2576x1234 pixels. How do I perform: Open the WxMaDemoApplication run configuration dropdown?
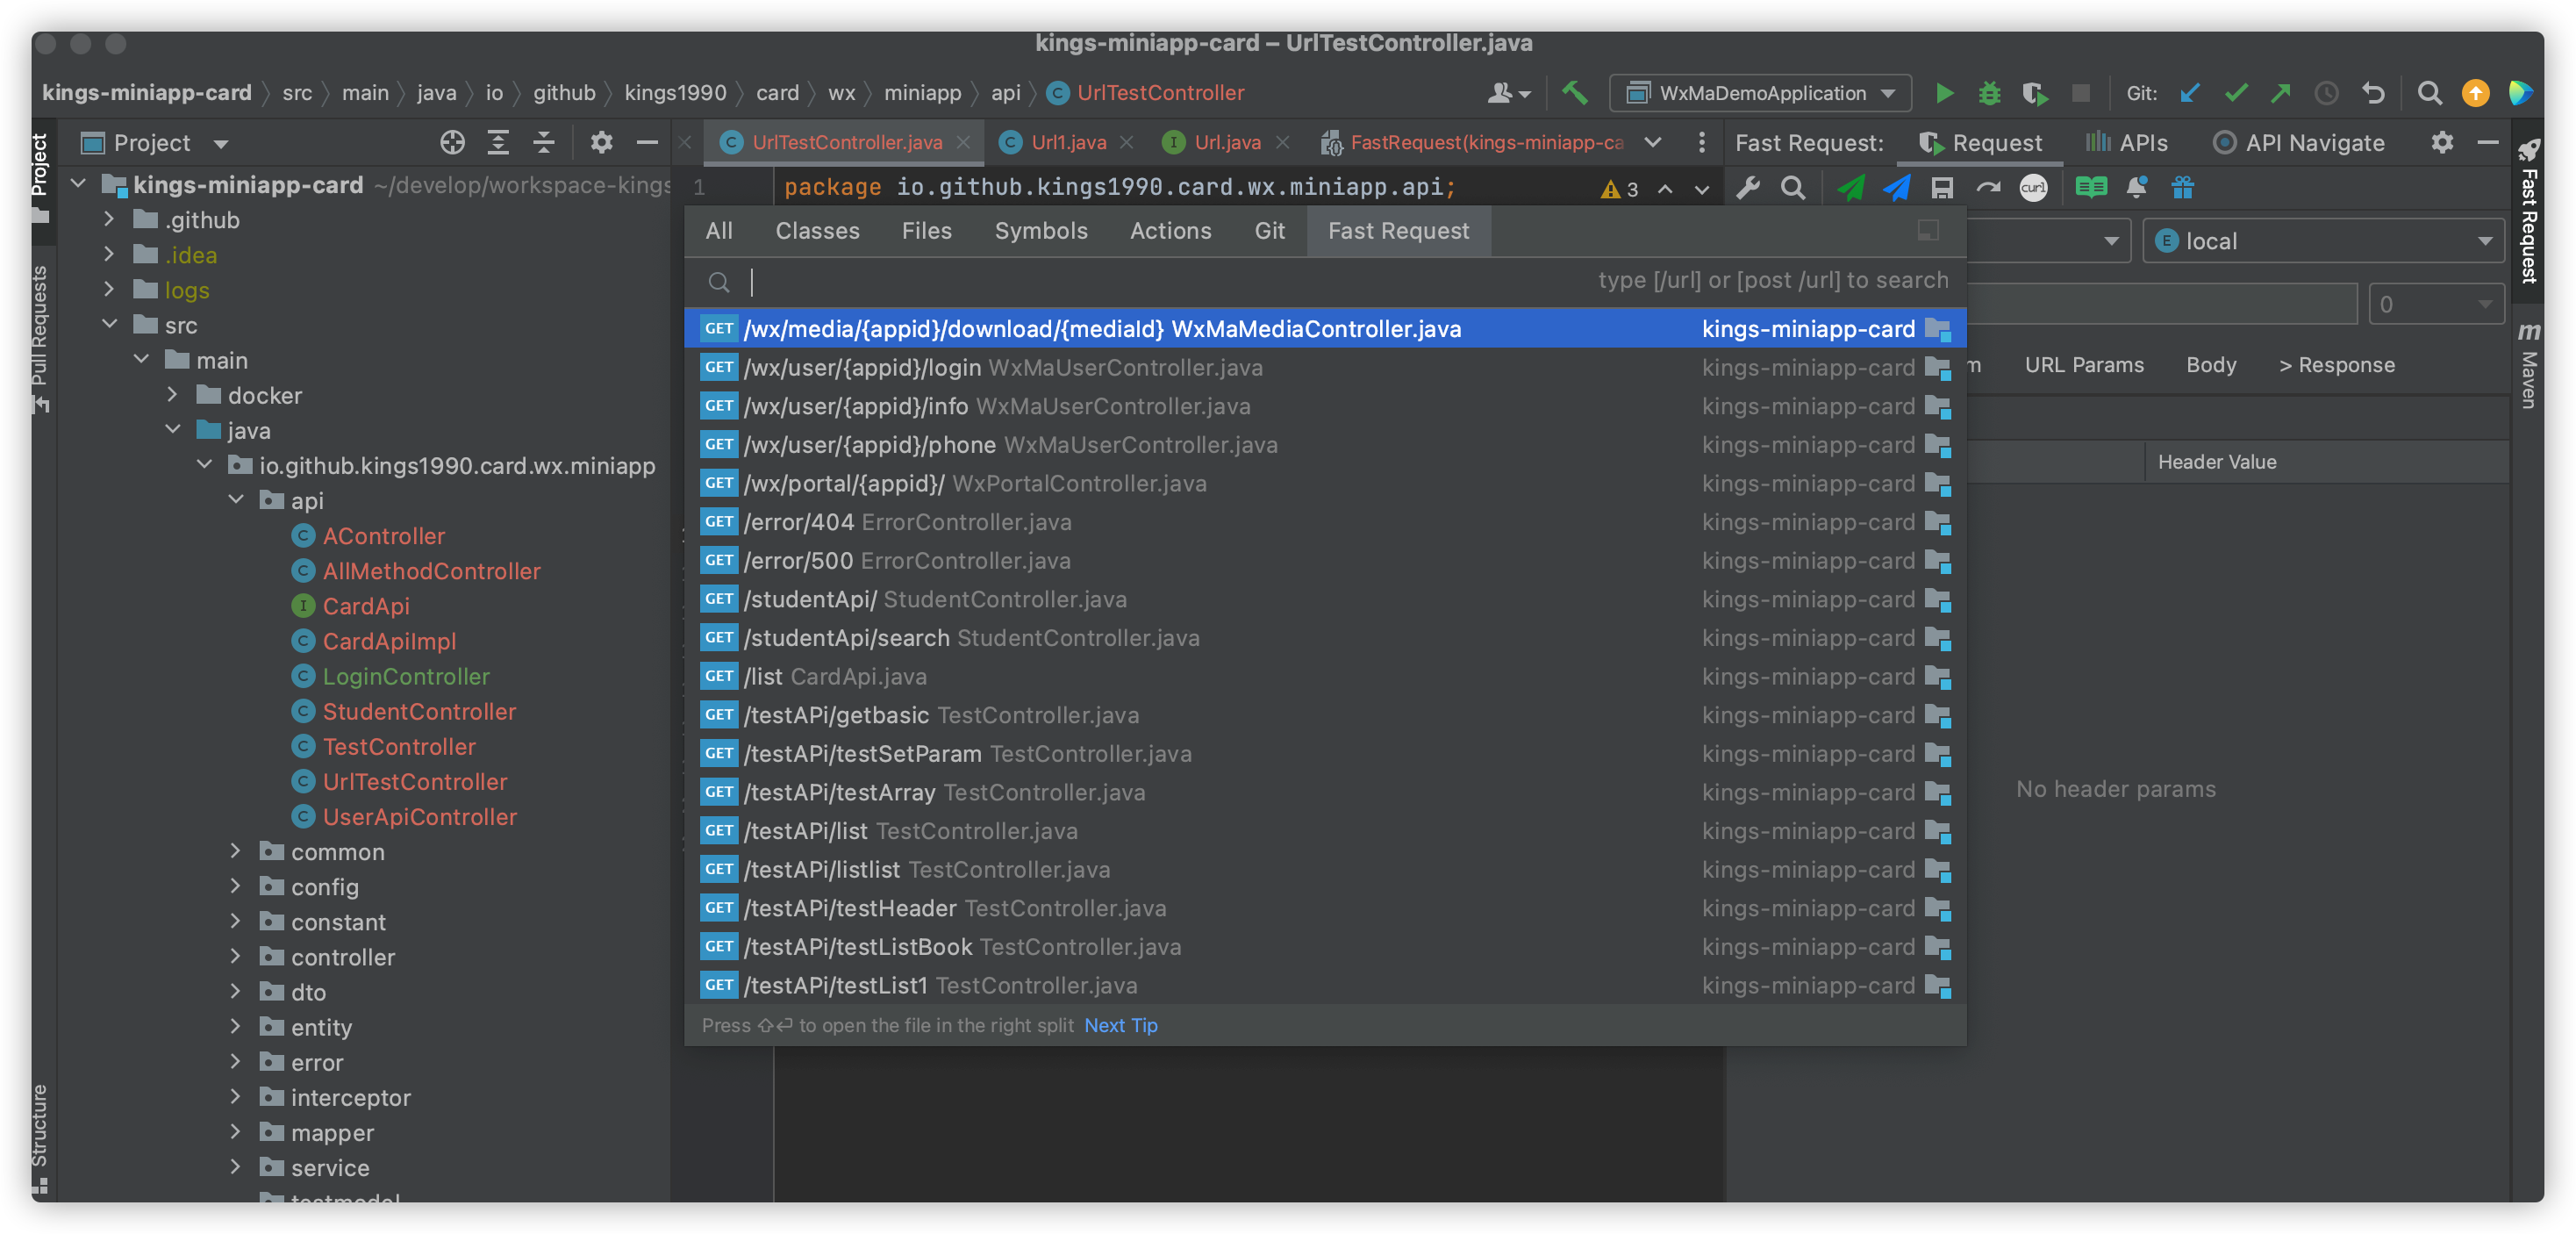[x=1761, y=93]
